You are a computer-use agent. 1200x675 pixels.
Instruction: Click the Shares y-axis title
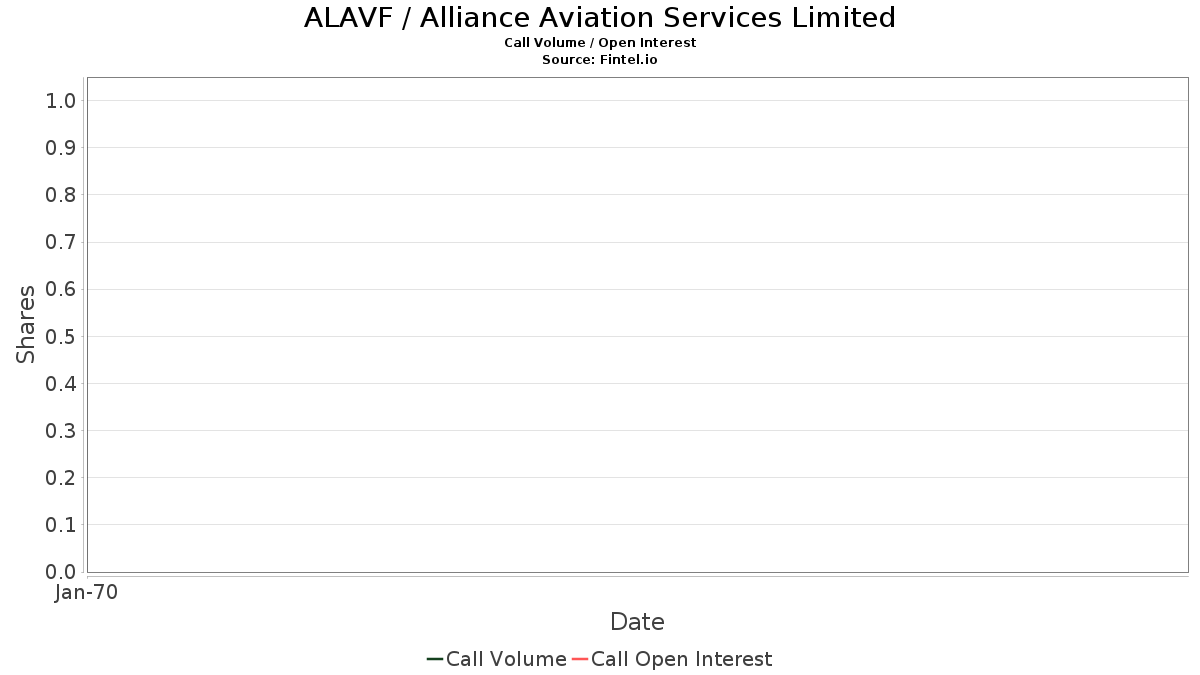26,324
